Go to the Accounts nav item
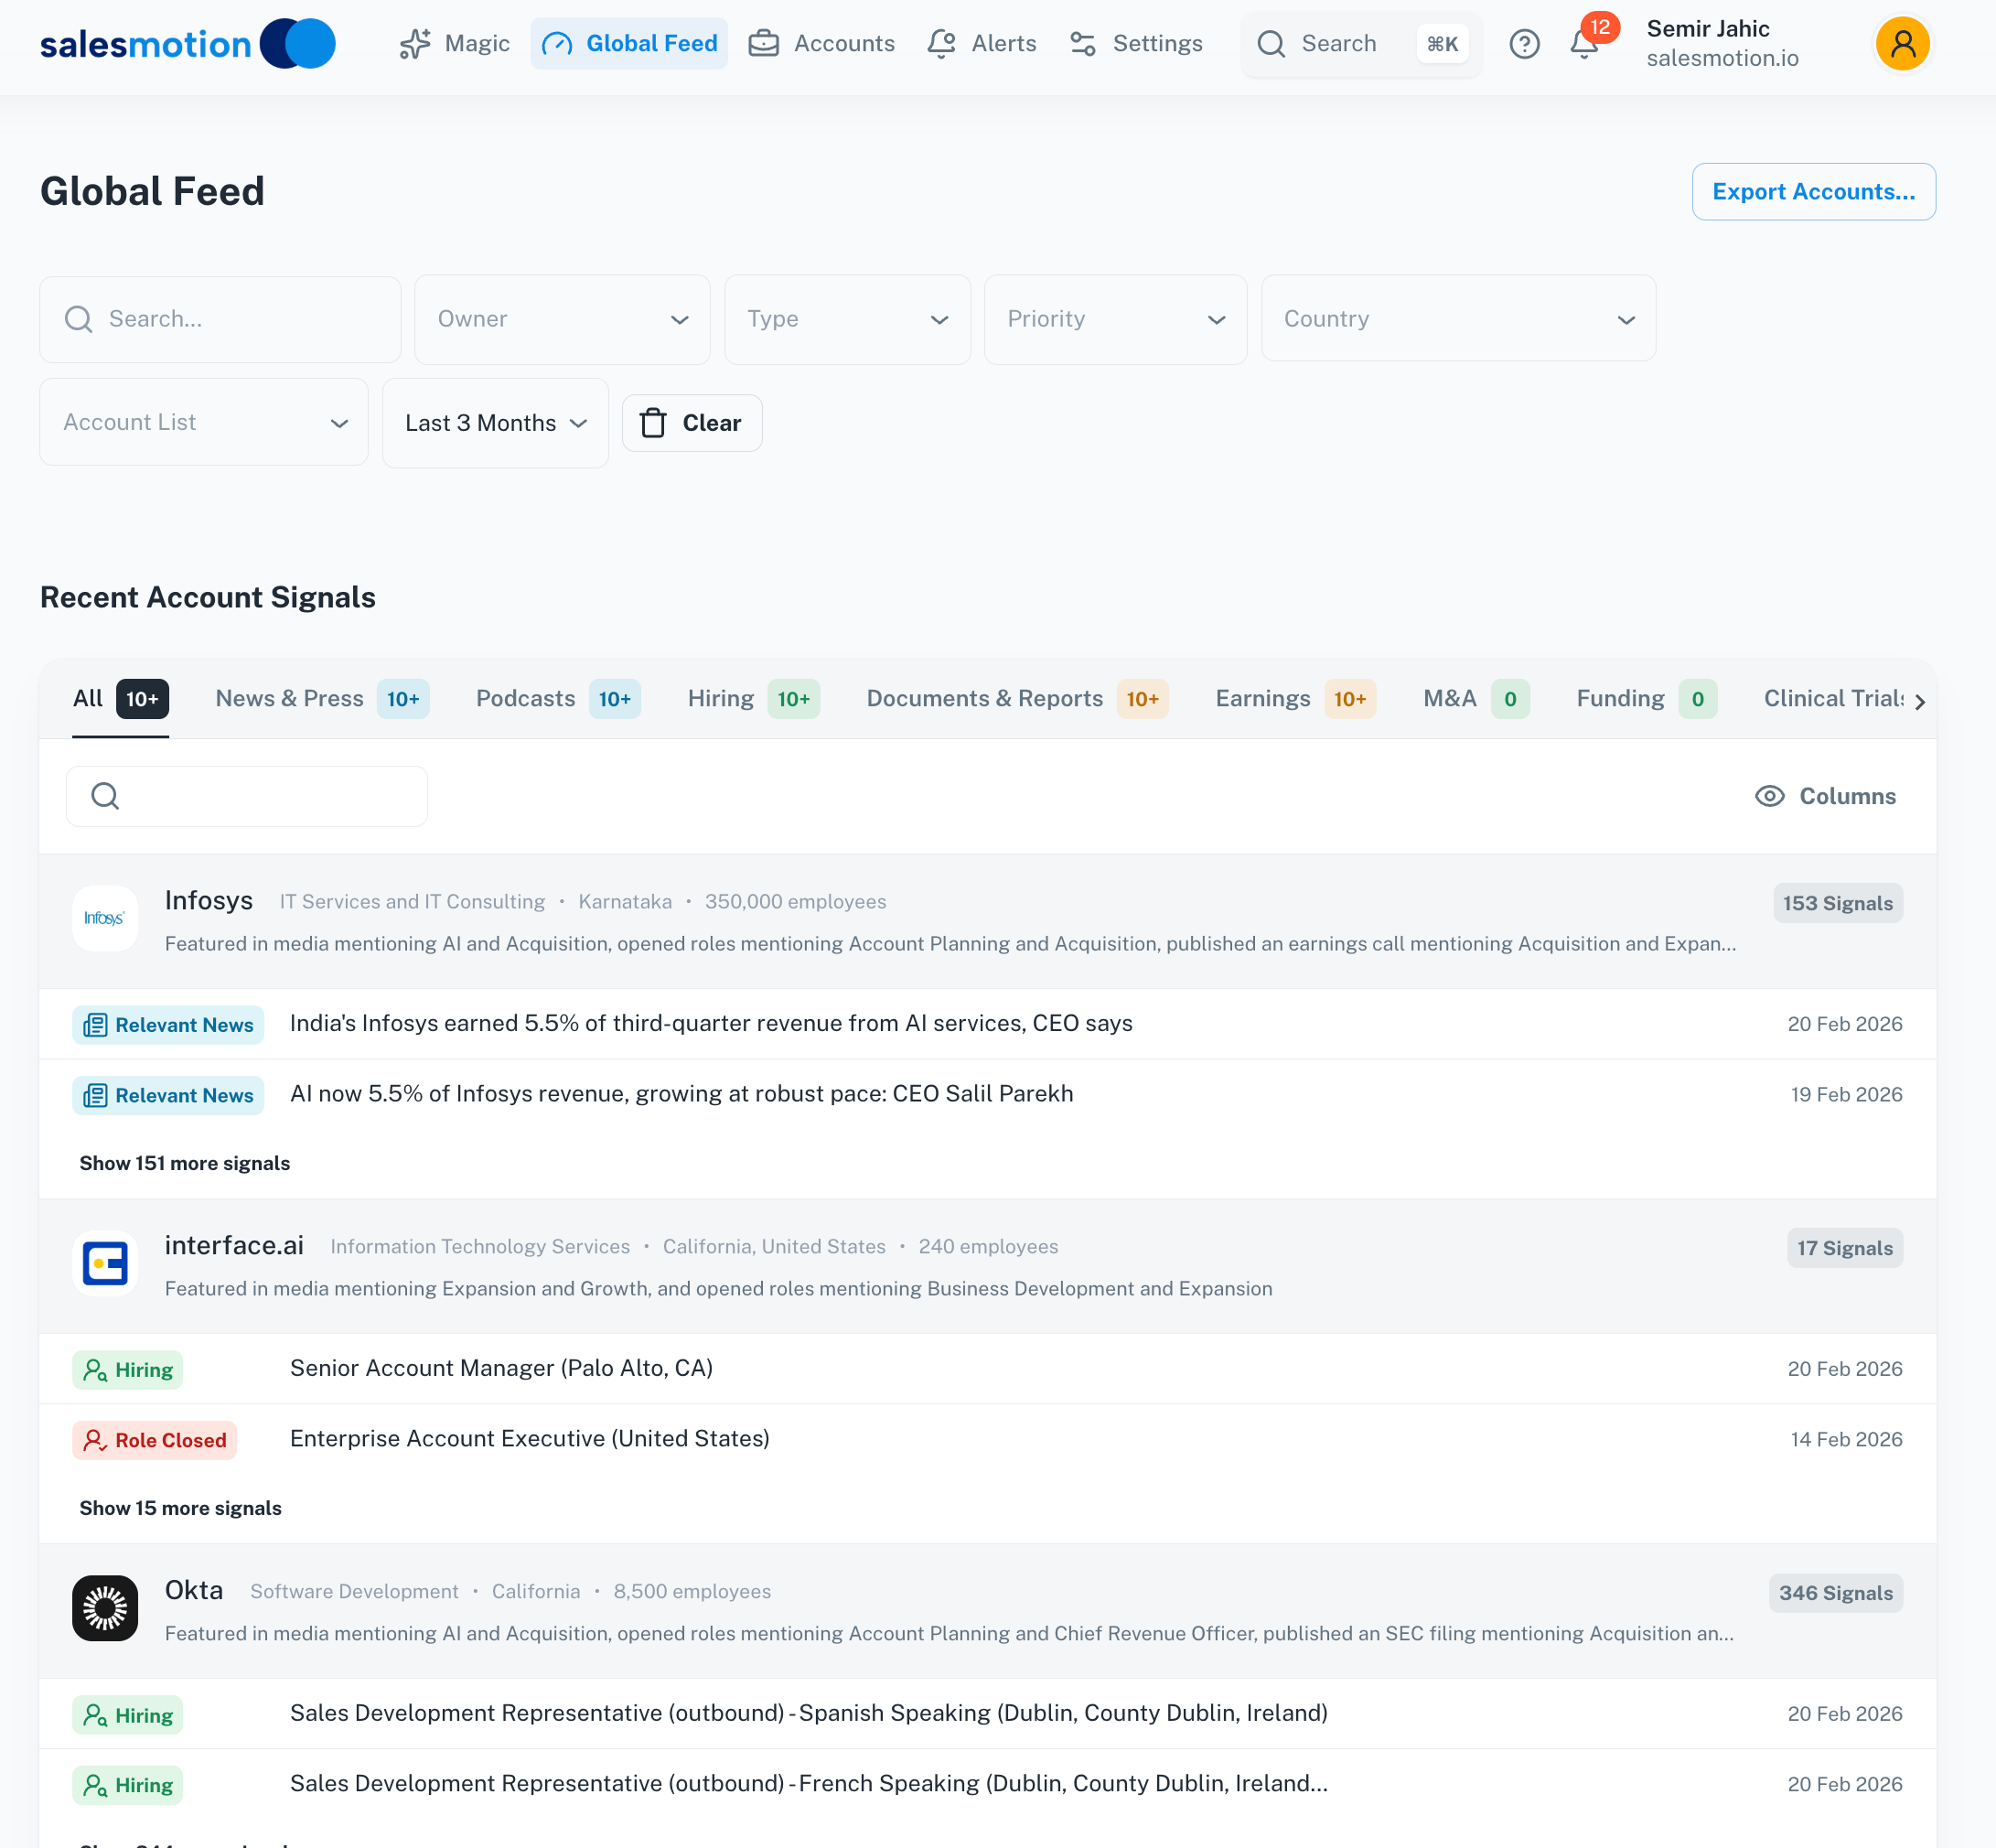This screenshot has height=1848, width=1996. (x=822, y=44)
